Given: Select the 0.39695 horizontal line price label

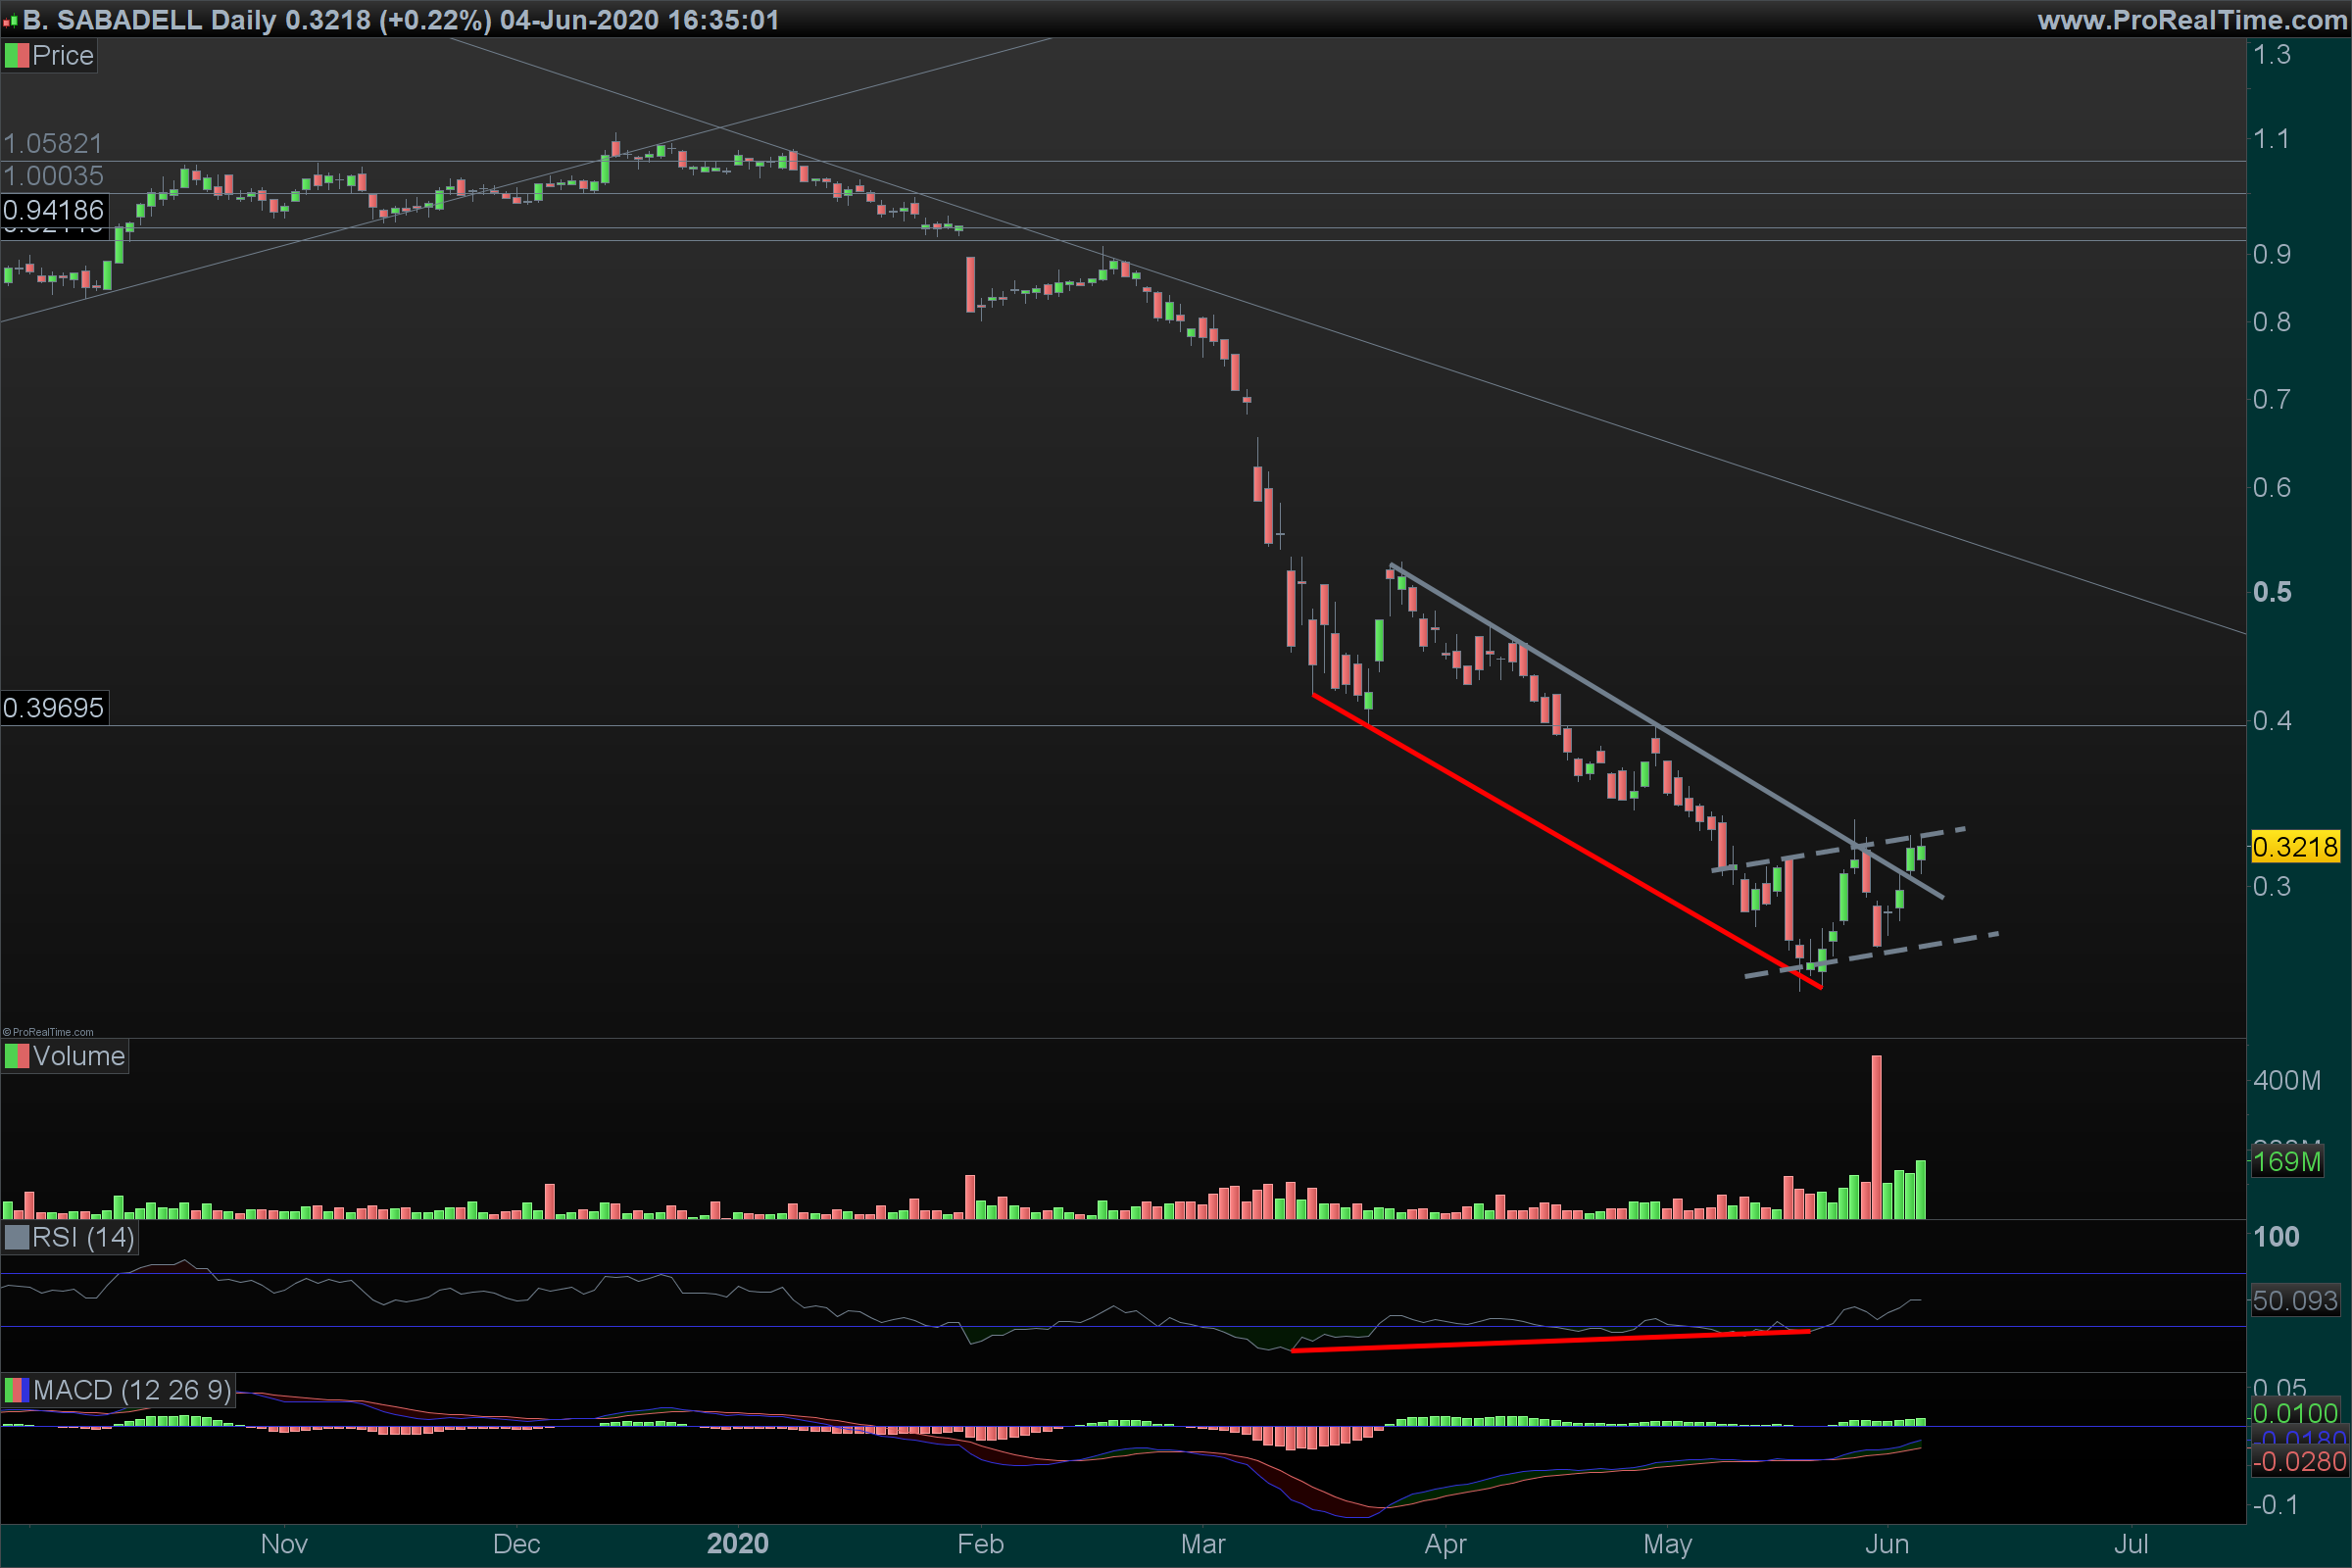Looking at the screenshot, I should 53,708.
